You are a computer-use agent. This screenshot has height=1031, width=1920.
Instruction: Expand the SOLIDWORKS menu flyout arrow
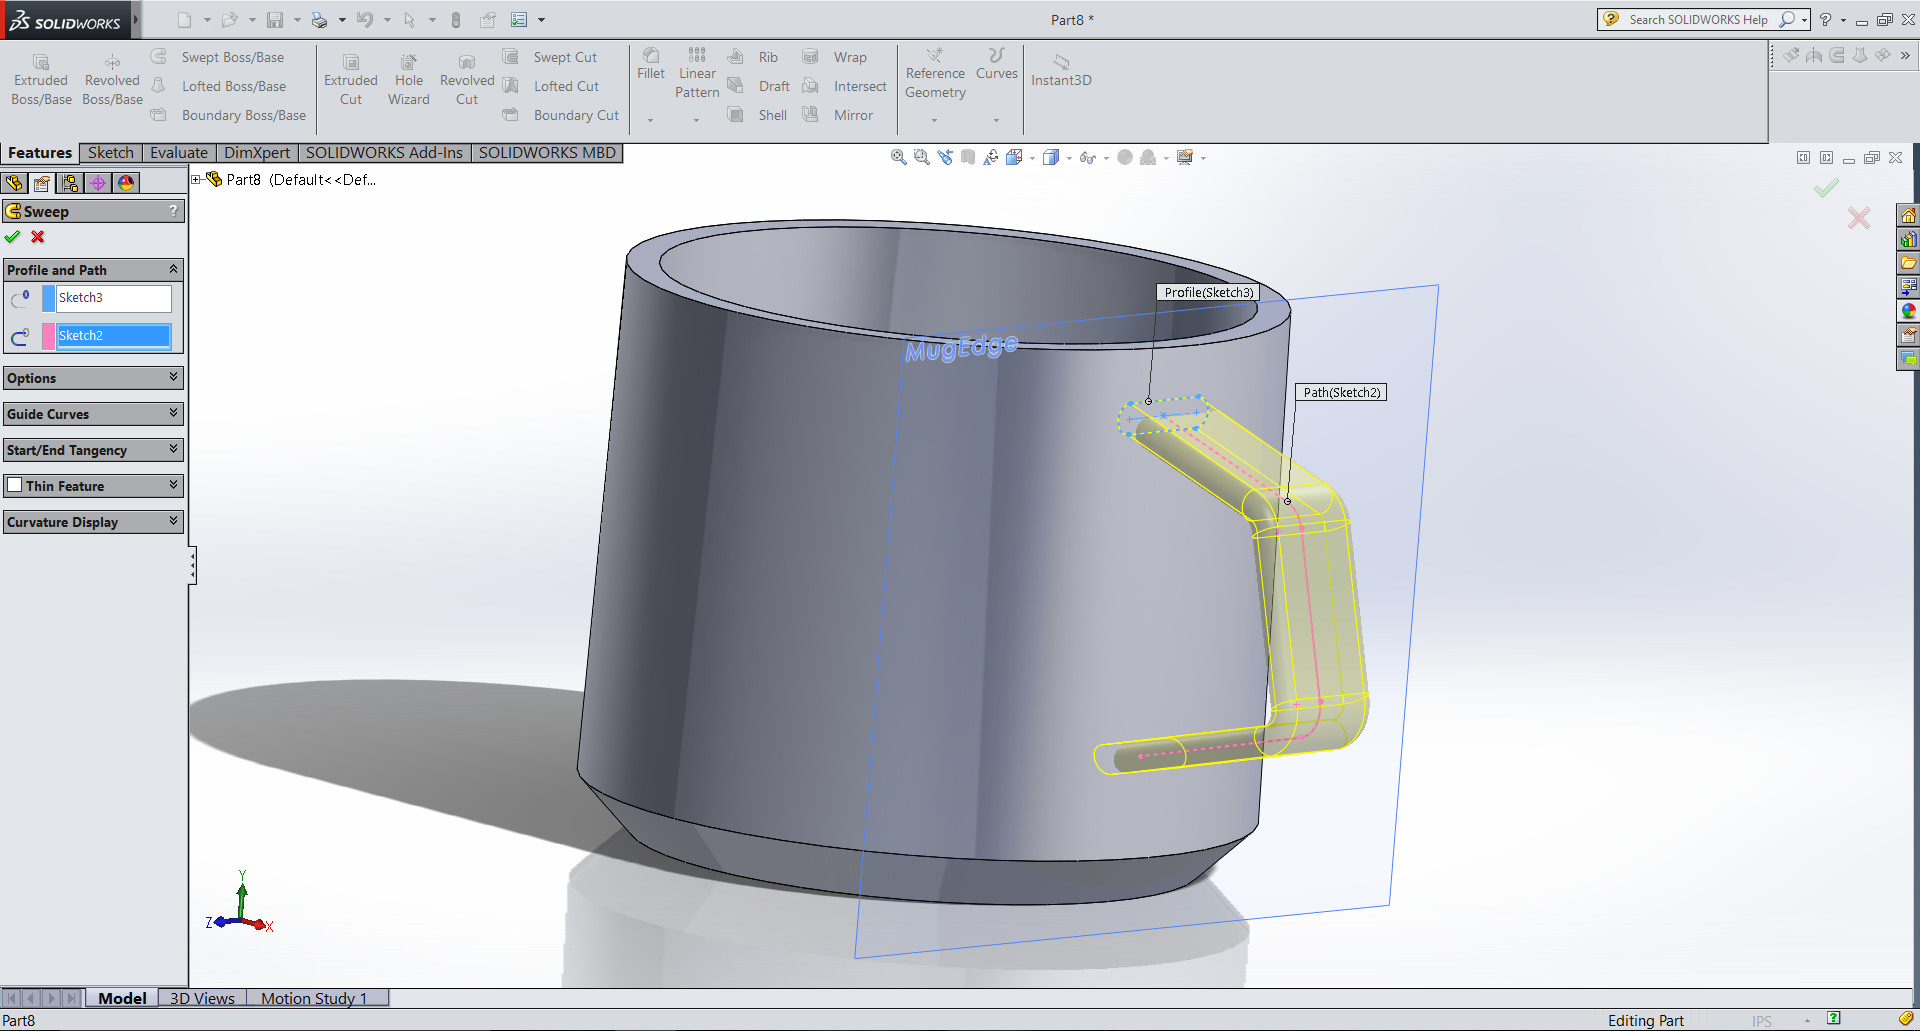(x=136, y=19)
